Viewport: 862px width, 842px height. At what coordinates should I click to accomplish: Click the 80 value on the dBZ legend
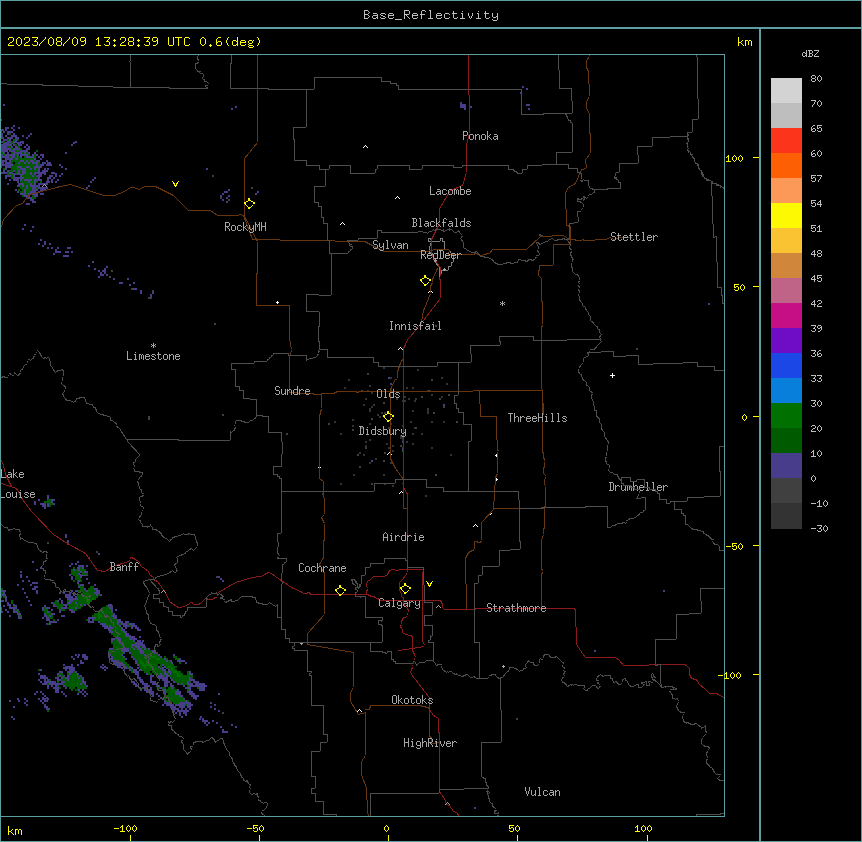(816, 79)
